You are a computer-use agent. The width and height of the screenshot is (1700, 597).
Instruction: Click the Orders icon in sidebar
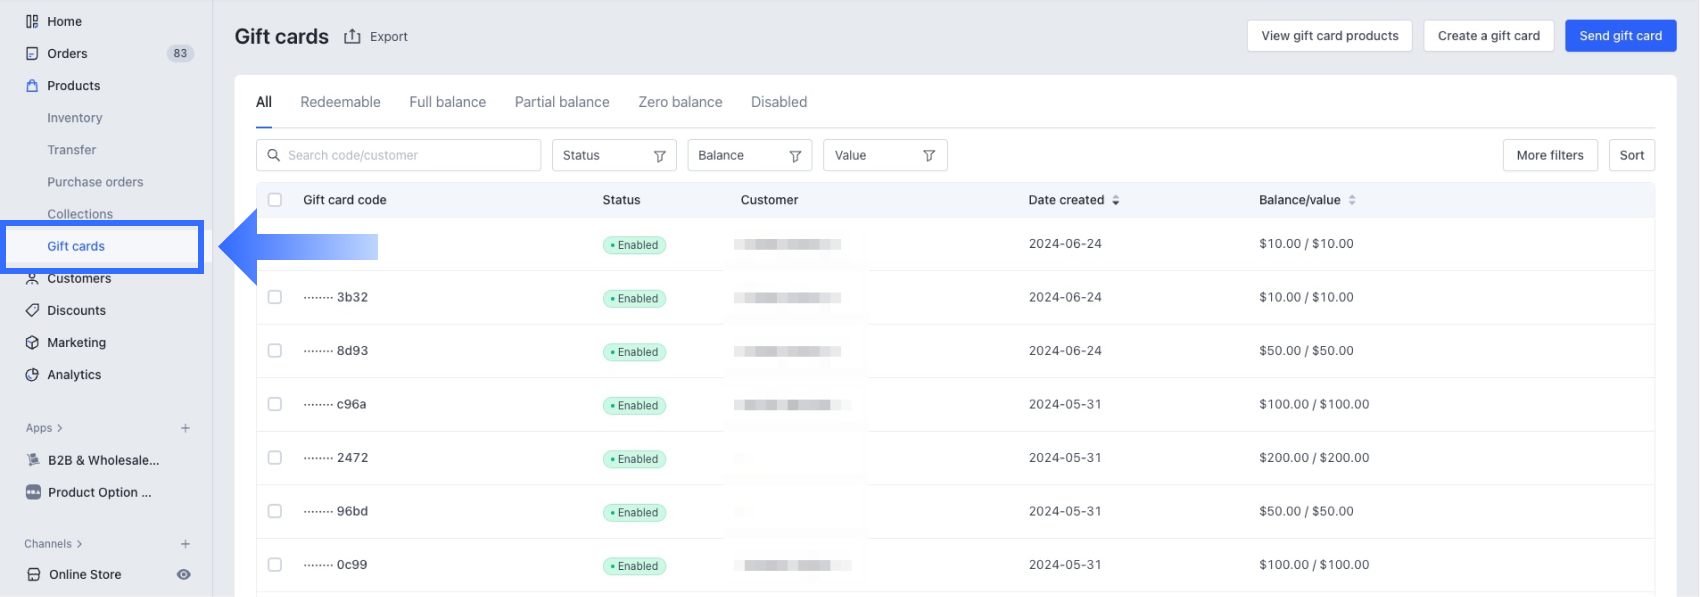click(32, 53)
